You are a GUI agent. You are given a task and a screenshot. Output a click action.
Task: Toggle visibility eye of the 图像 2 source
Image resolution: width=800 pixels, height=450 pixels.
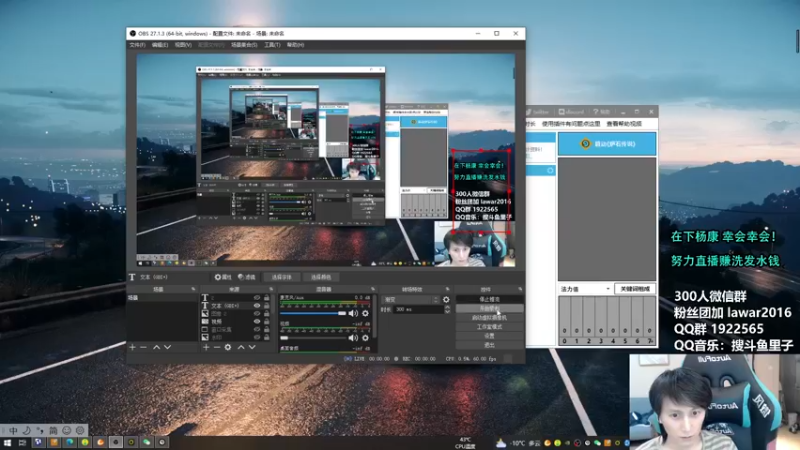(x=257, y=313)
